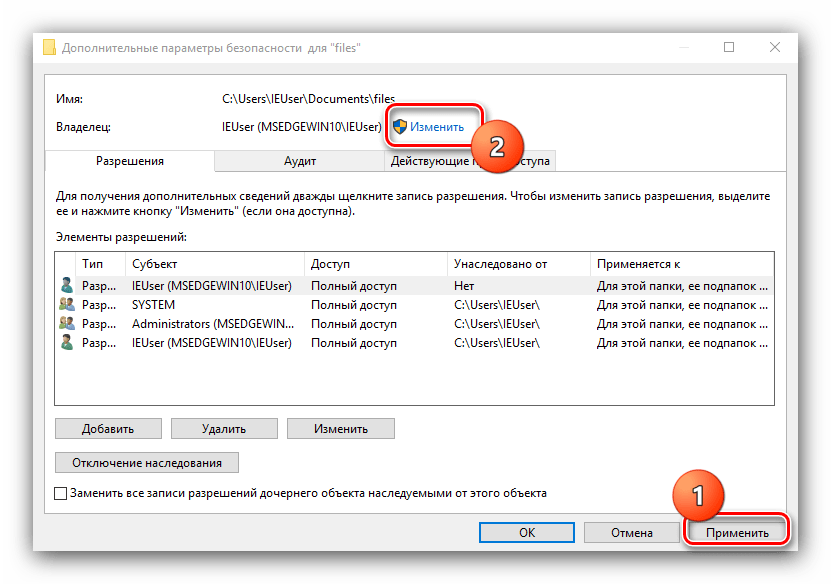Click the shield icon next to owner Изменить
This screenshot has width=831, height=584.
pos(399,127)
